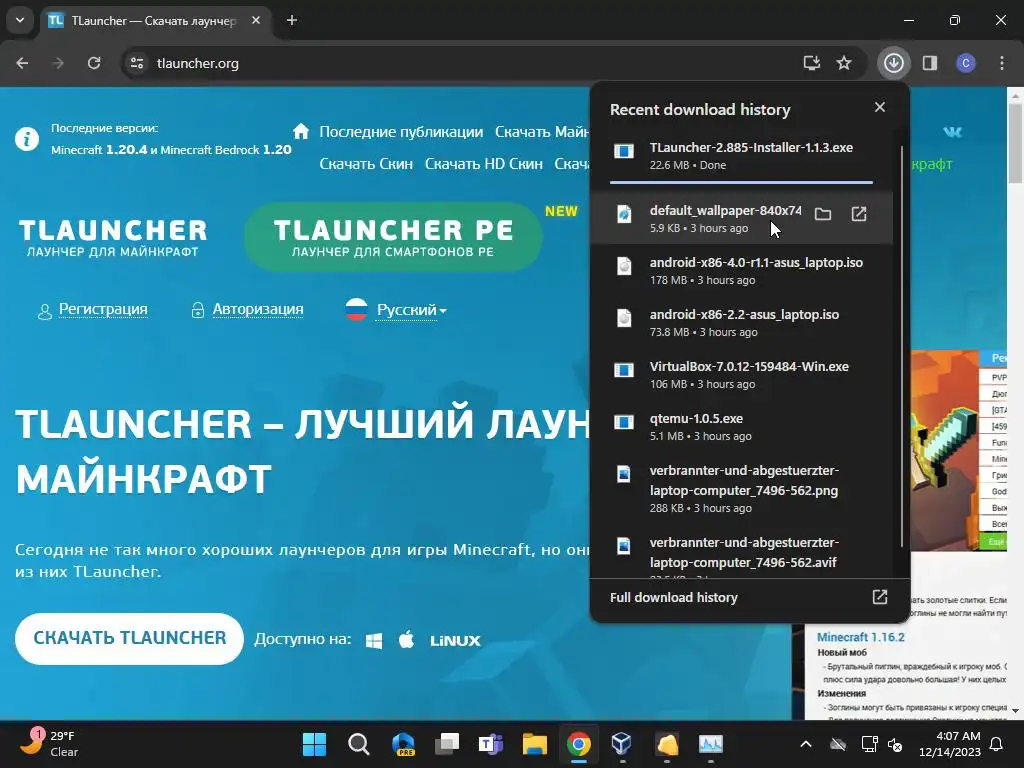1024x768 pixels.
Task: Open verbrannter laptop-computer .png download
Action: point(741,488)
